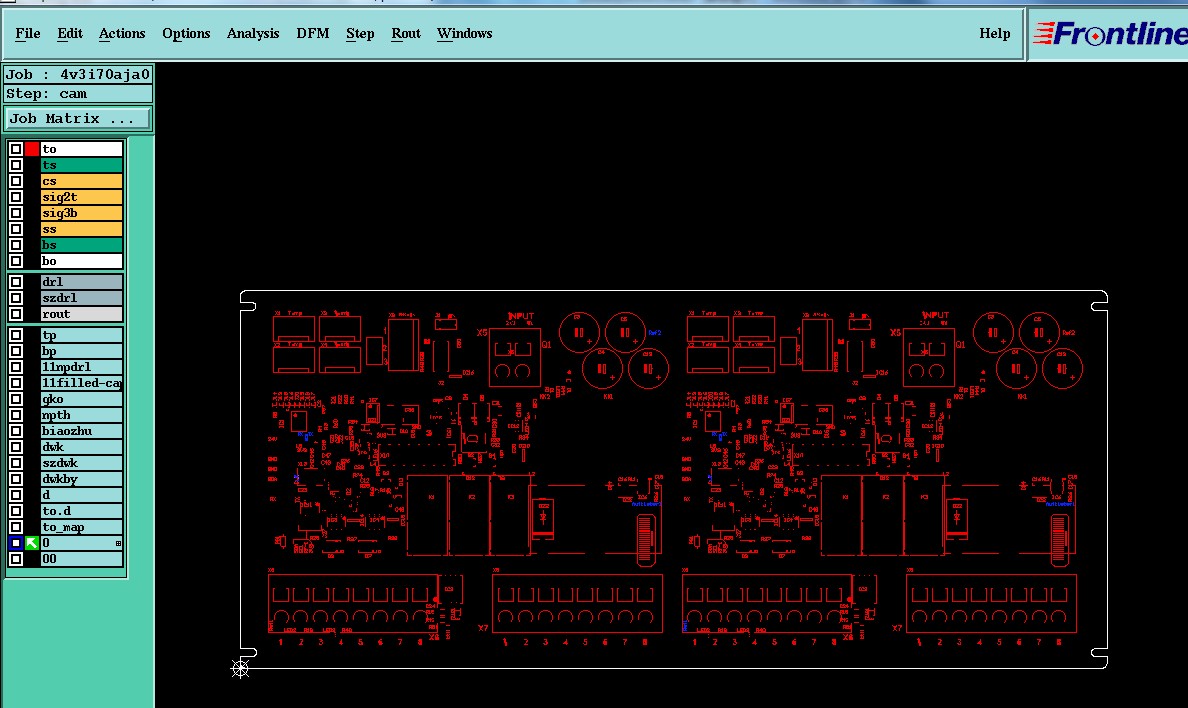The width and height of the screenshot is (1188, 708).
Task: Click the origin datum marker at board corner
Action: (x=240, y=668)
